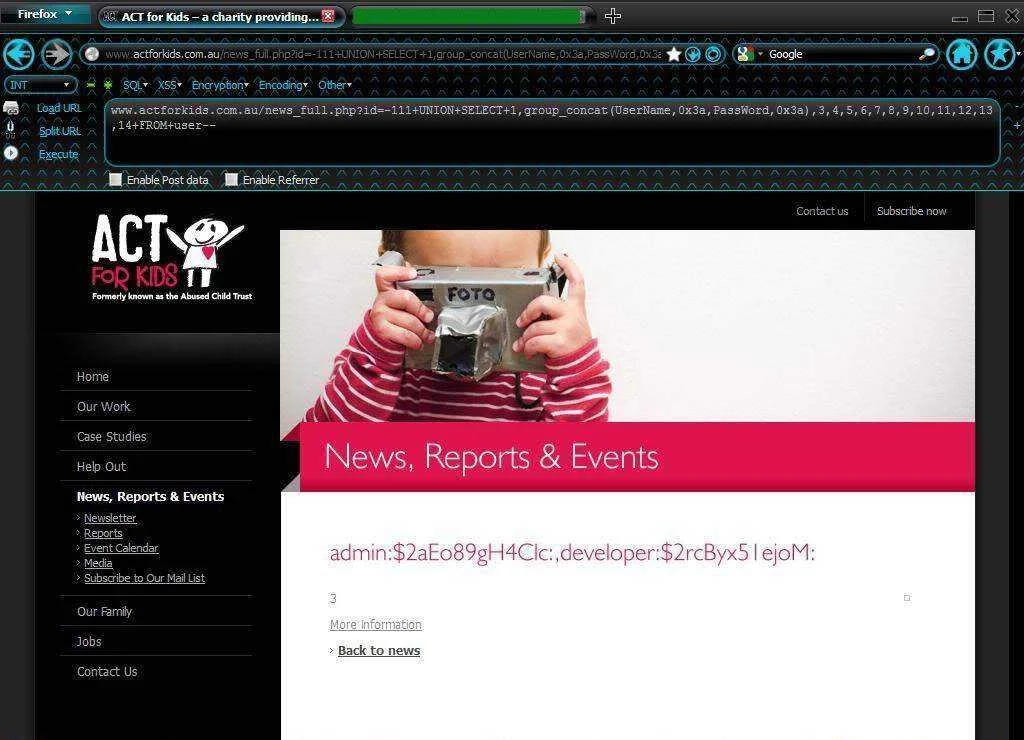The width and height of the screenshot is (1024, 740).
Task: Open Contact Us in the site sidebar
Action: [107, 672]
